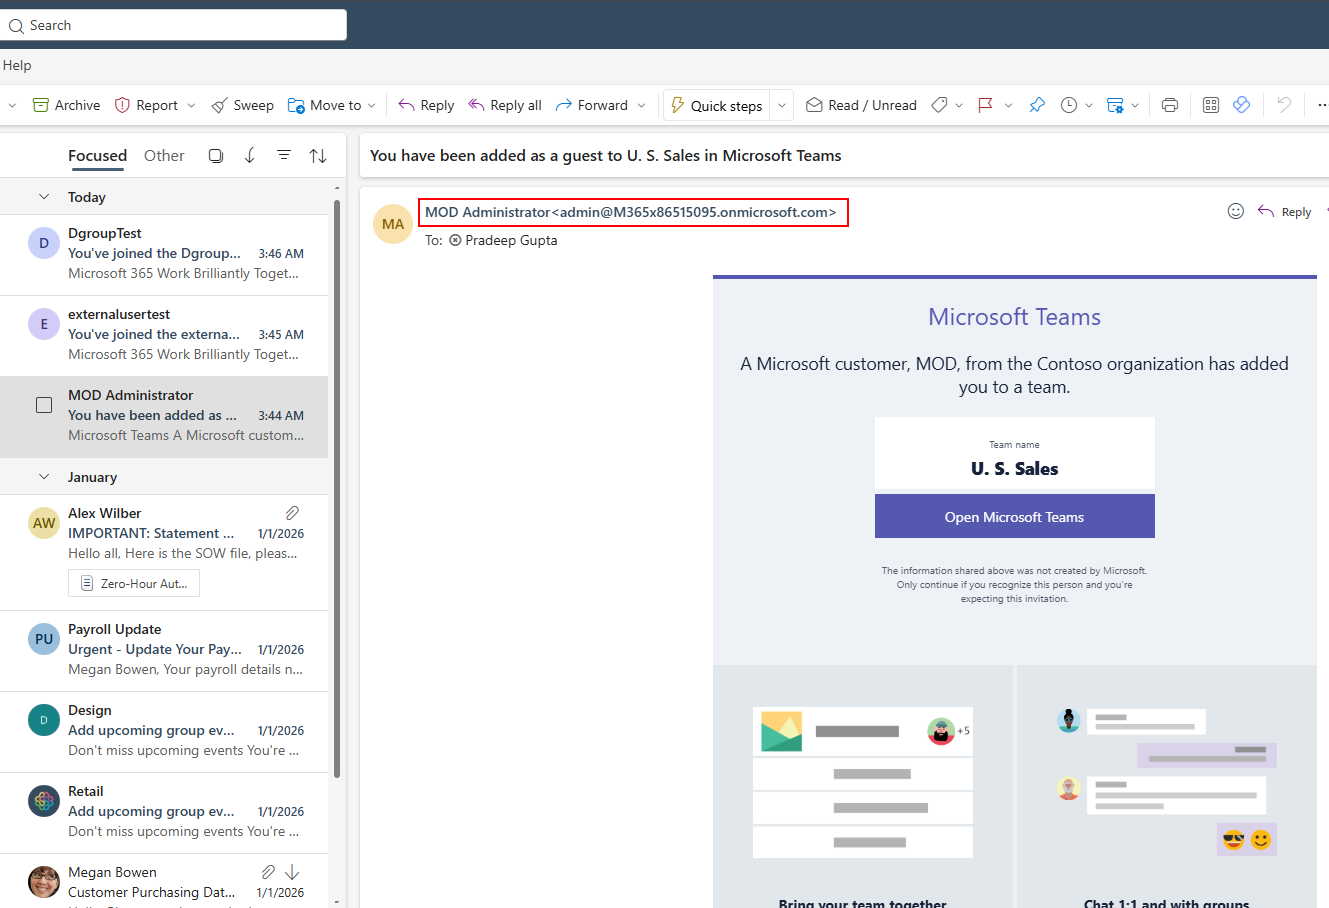Click the blue Viva icon in toolbar
Image resolution: width=1329 pixels, height=908 pixels.
1242,105
